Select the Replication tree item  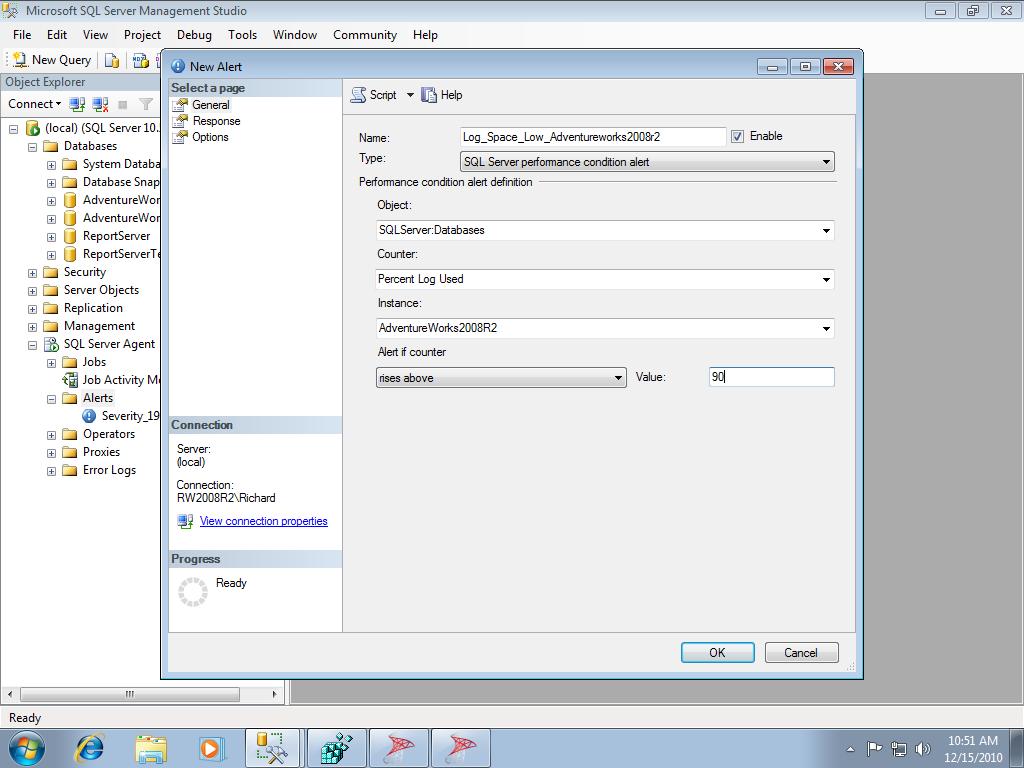pyautogui.click(x=93, y=308)
